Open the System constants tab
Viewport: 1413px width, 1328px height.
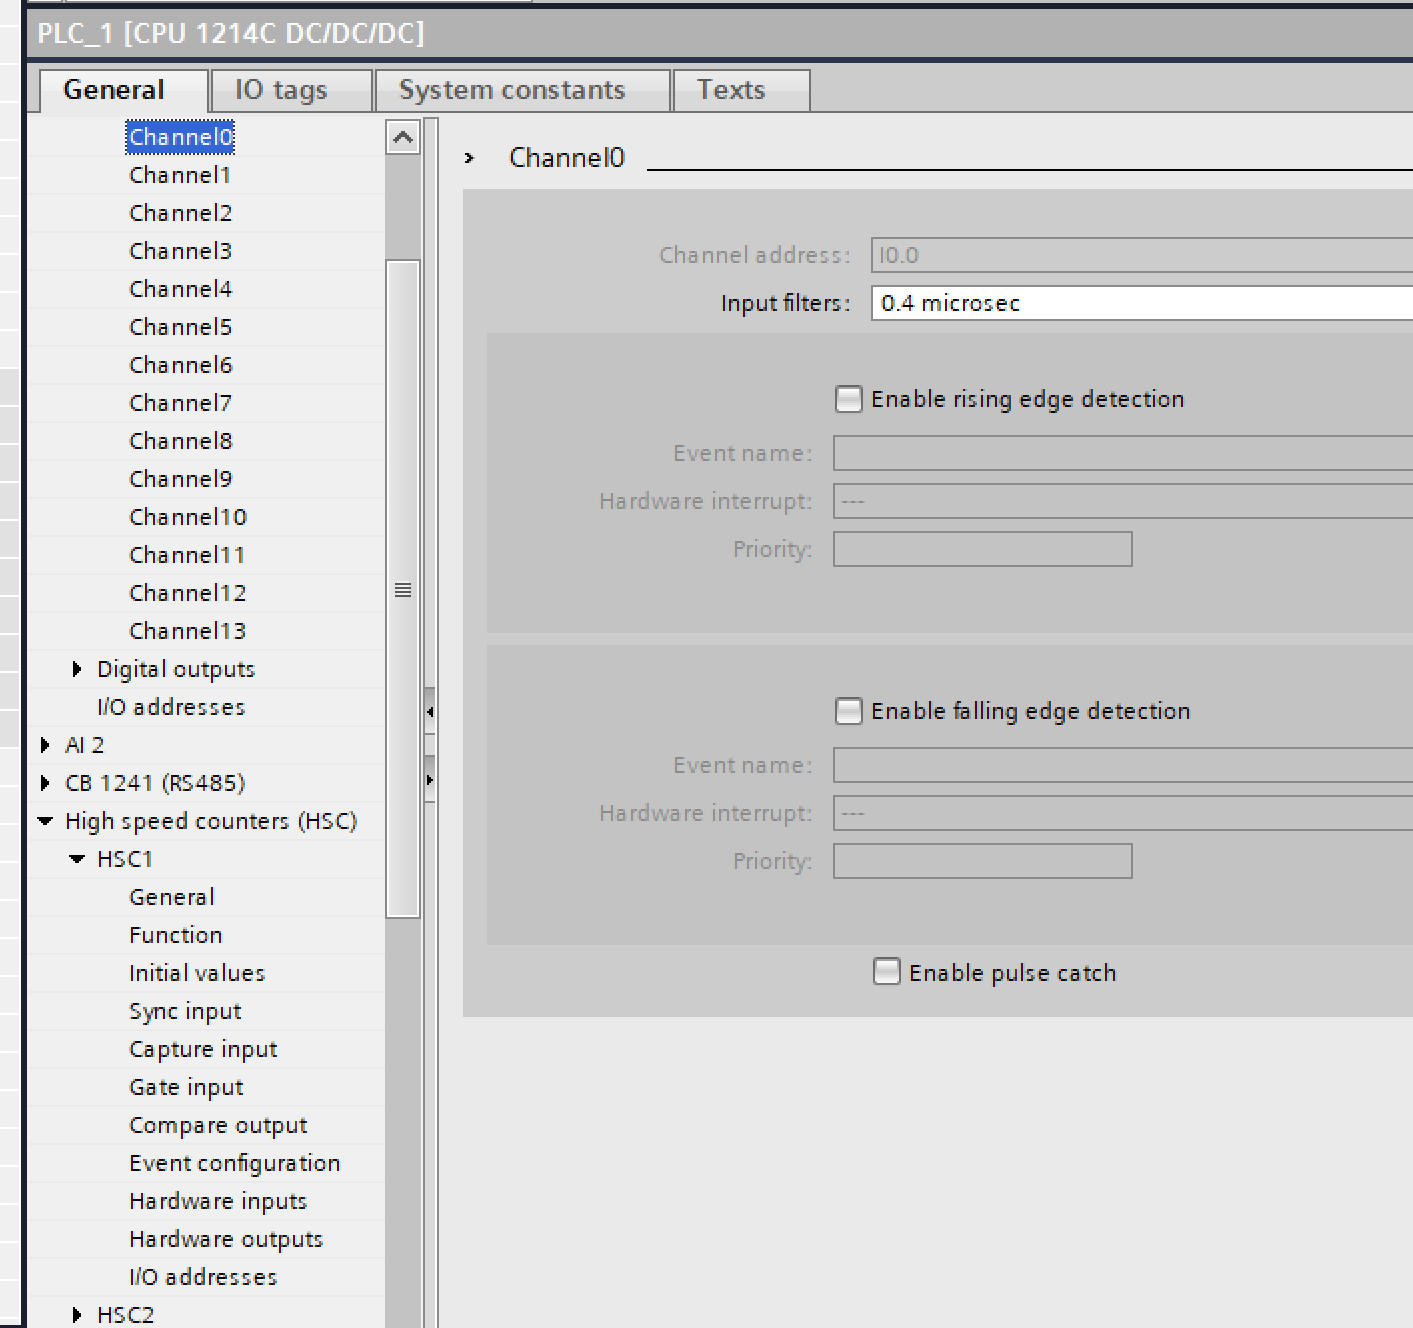coord(512,90)
